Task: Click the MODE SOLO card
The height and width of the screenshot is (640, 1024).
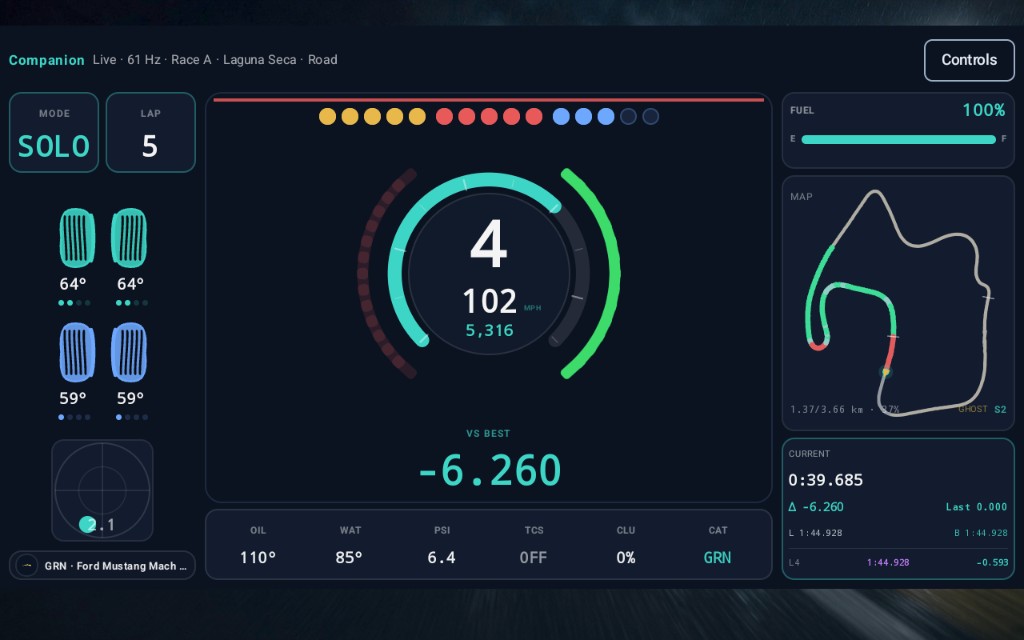Action: click(x=54, y=133)
